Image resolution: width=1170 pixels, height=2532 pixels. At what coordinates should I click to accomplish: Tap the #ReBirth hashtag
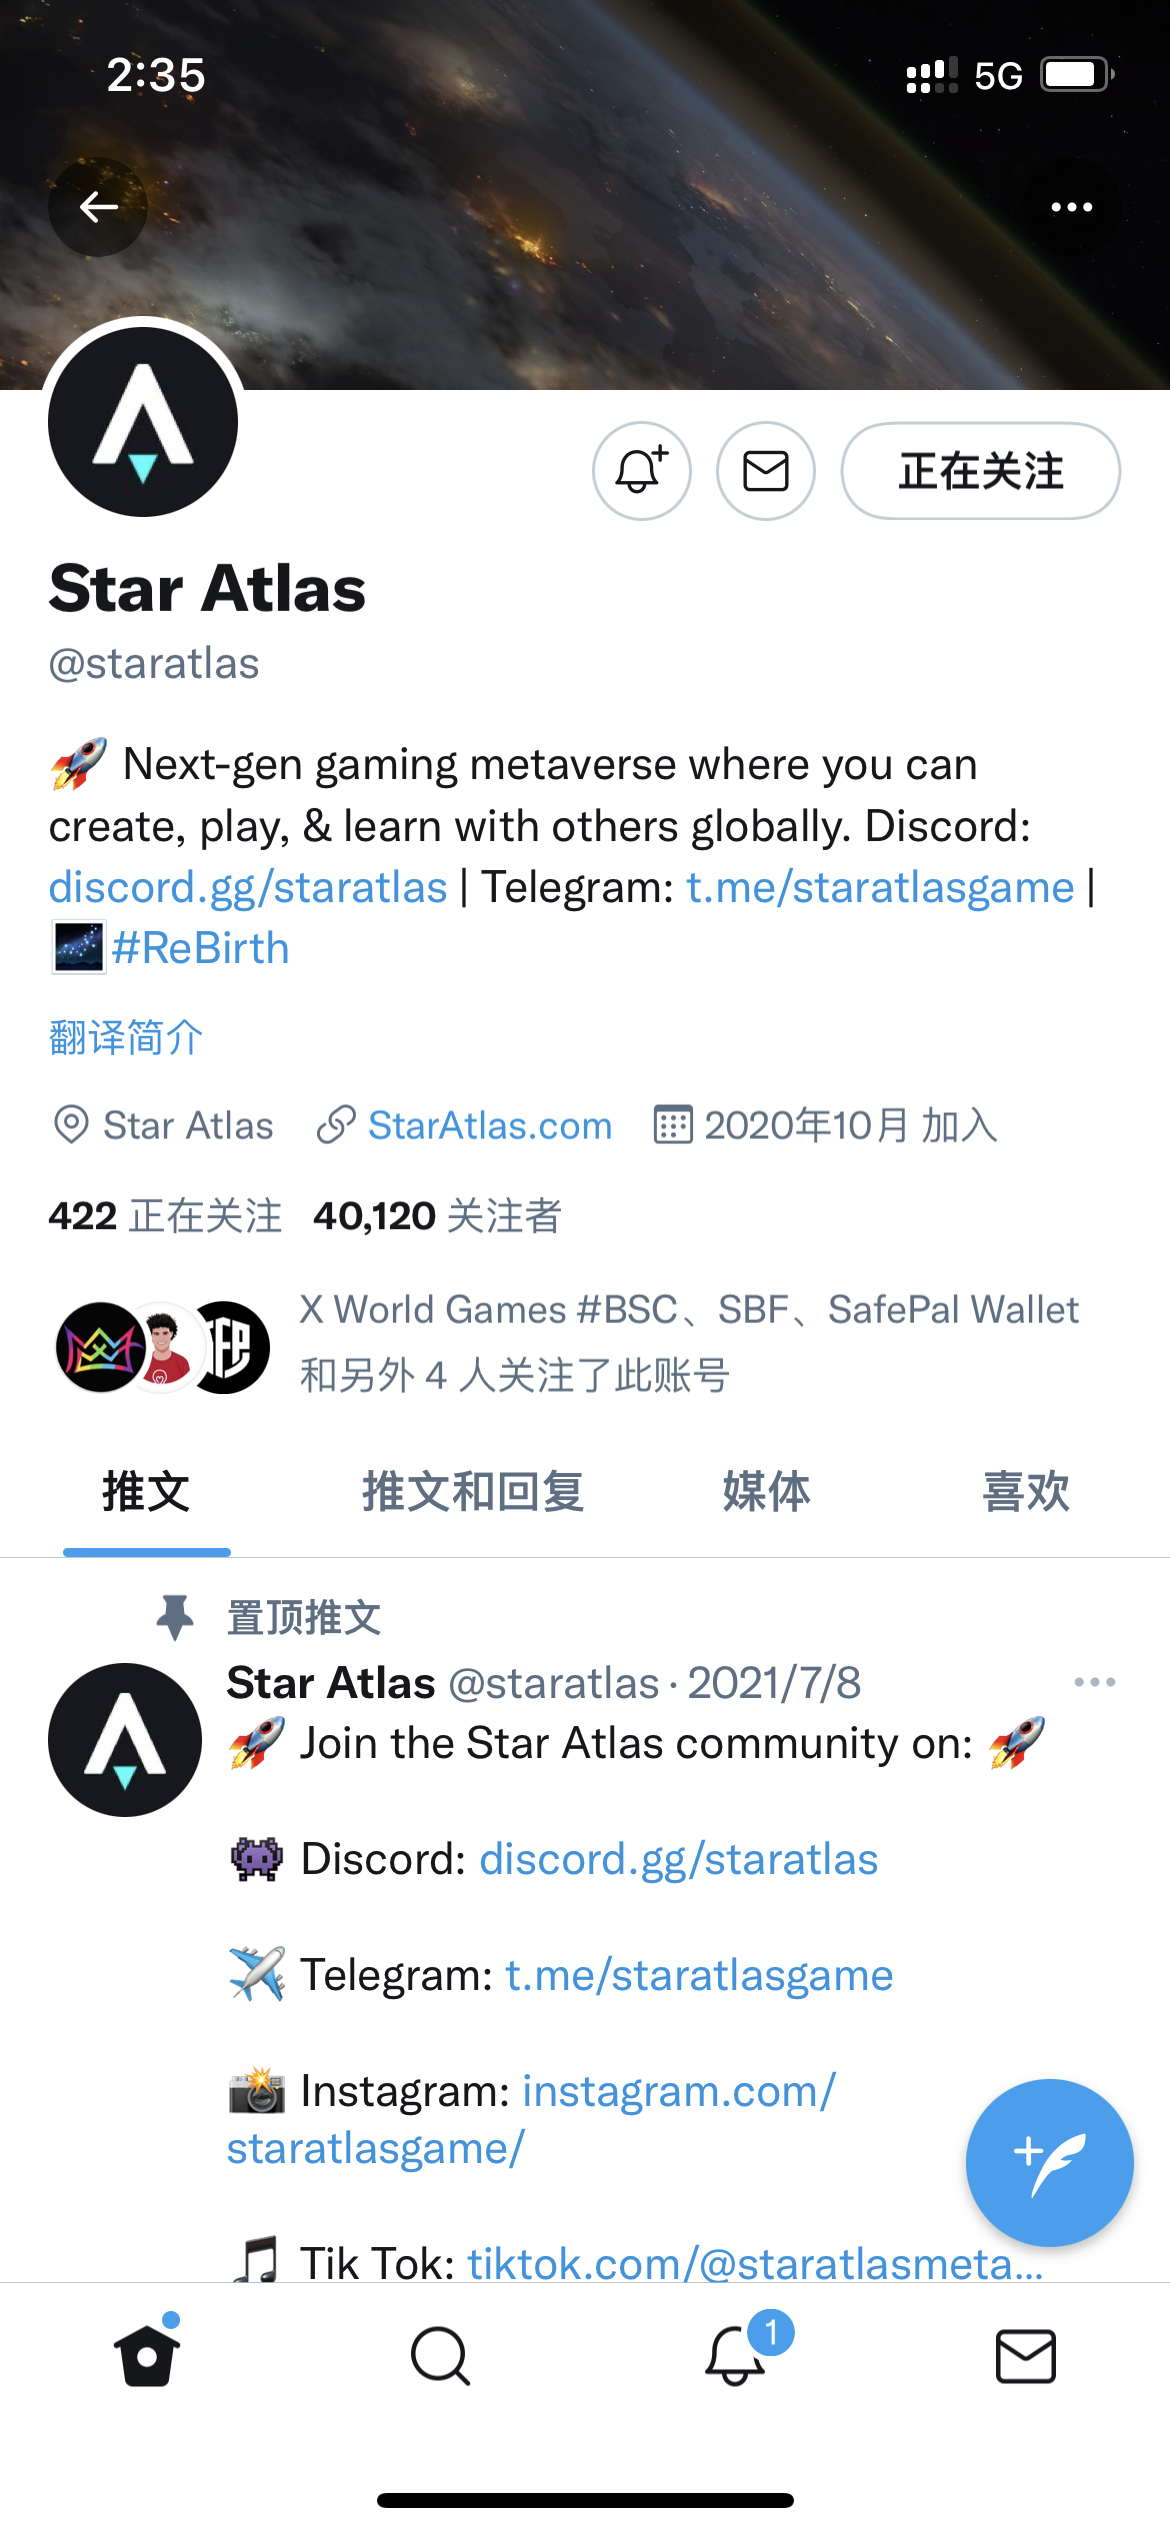pyautogui.click(x=200, y=948)
